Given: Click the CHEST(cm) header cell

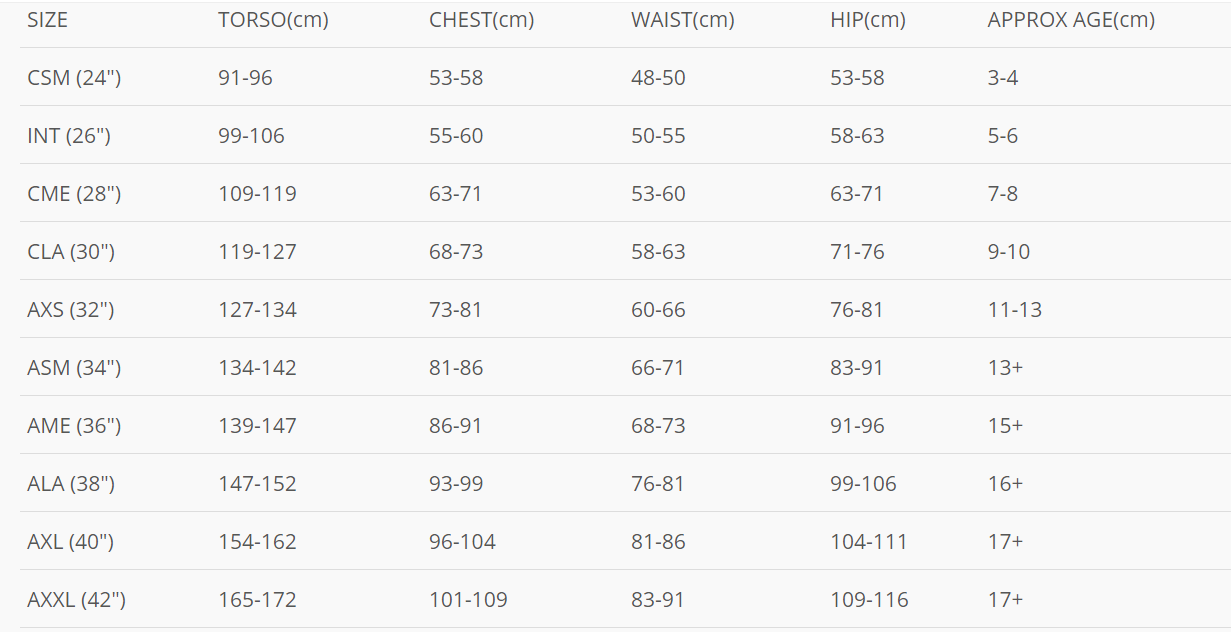Looking at the screenshot, I should pos(481,20).
